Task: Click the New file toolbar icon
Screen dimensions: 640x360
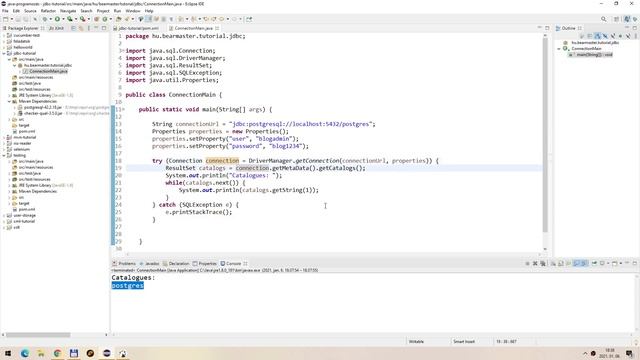Action: click(x=5, y=19)
